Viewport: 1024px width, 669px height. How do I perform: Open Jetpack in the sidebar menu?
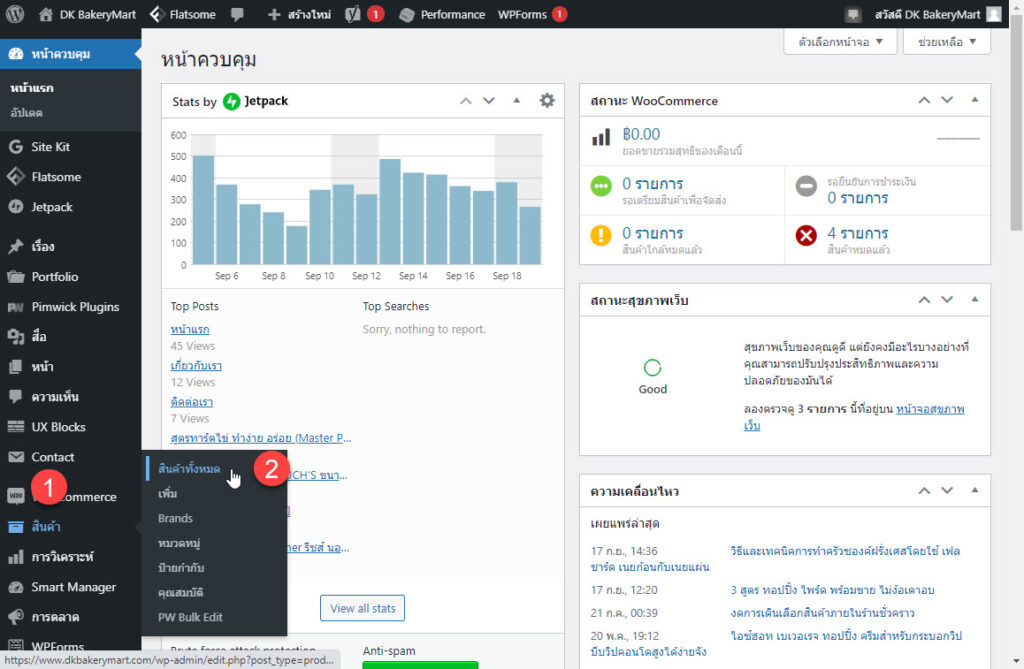pyautogui.click(x=52, y=207)
